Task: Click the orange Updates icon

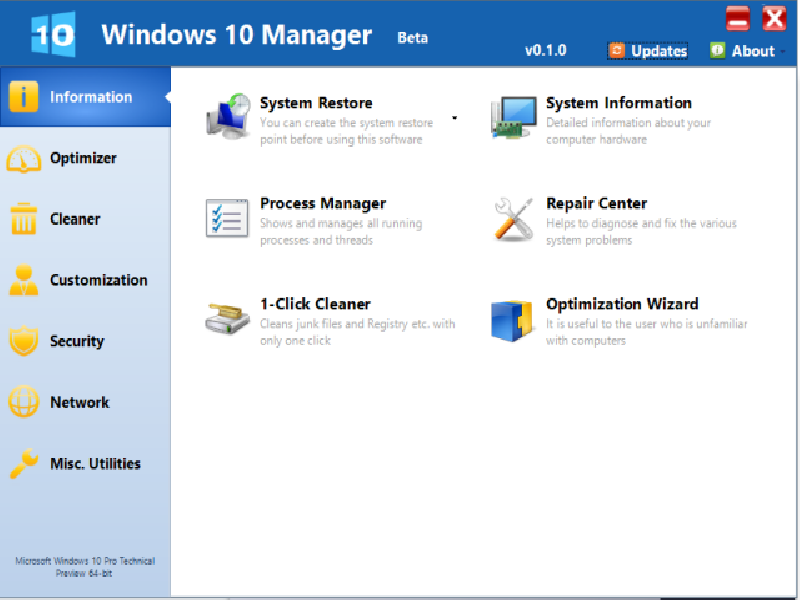Action: [617, 51]
